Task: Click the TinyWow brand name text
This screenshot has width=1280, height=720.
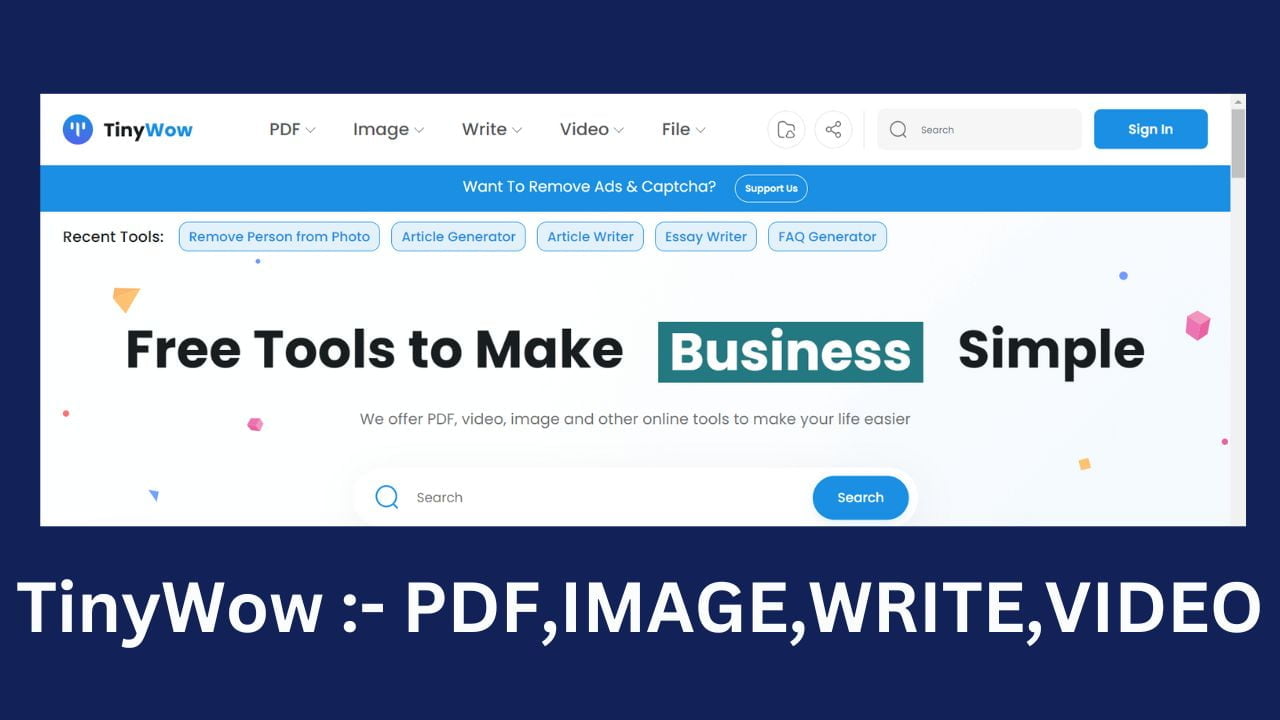Action: (148, 129)
